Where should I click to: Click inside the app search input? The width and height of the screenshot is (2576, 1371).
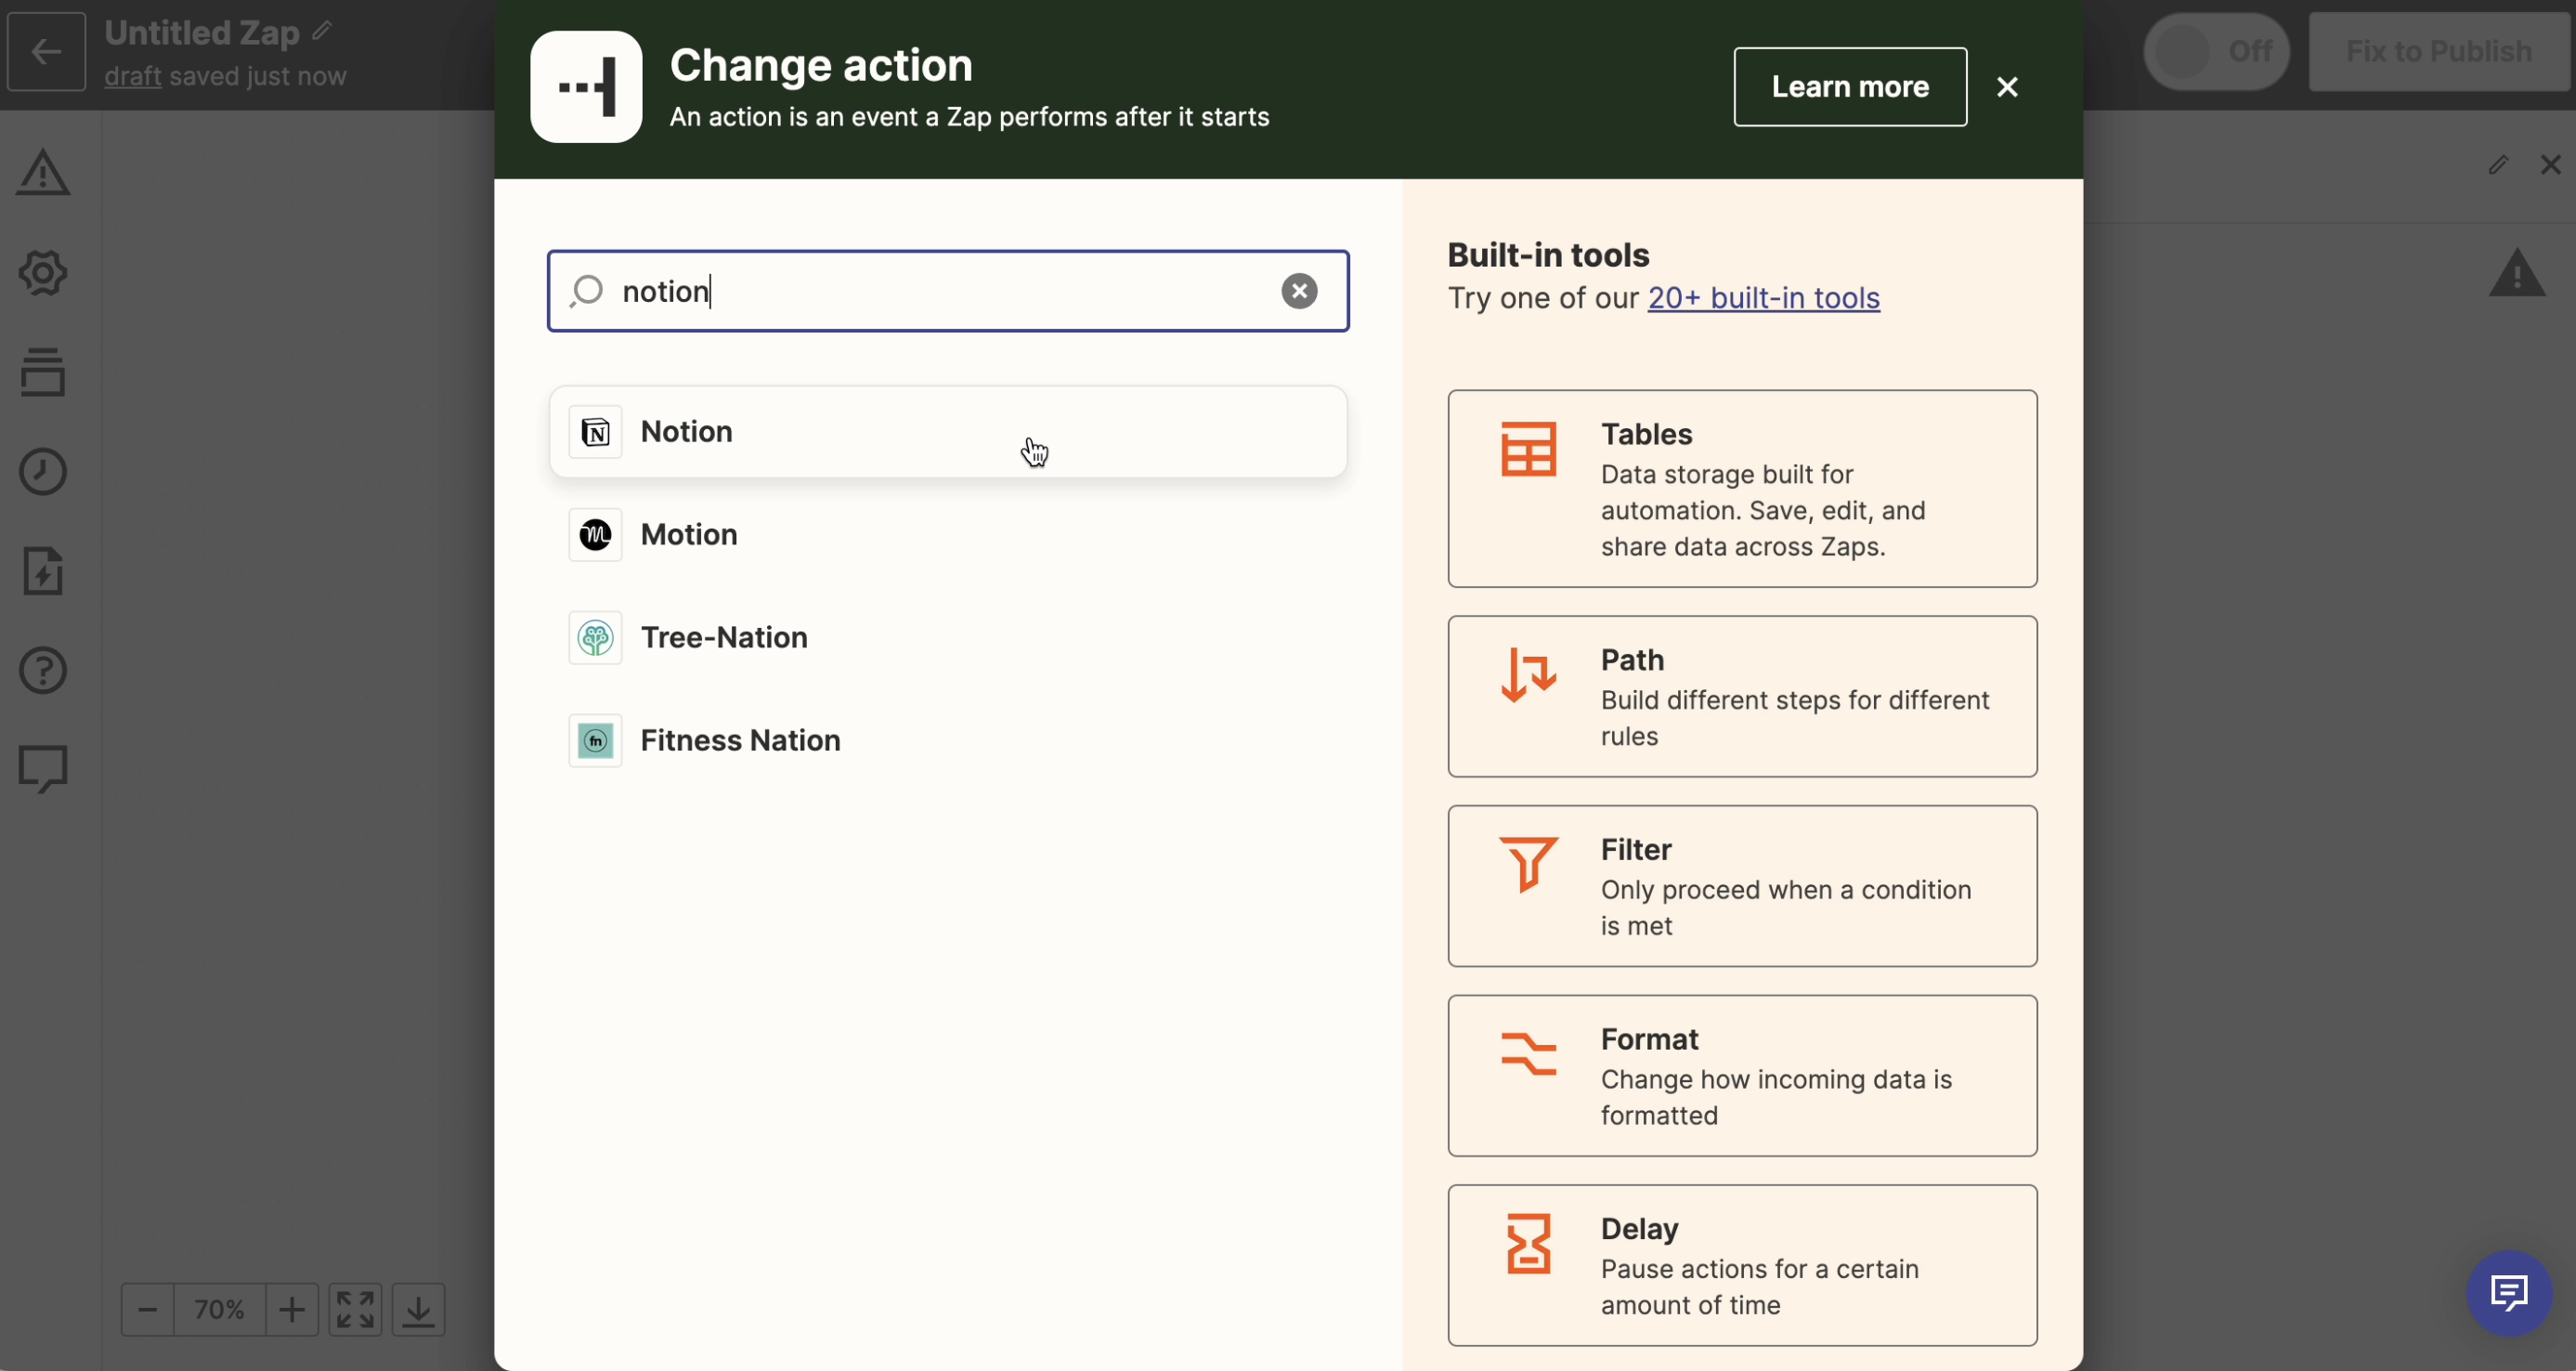click(940, 291)
